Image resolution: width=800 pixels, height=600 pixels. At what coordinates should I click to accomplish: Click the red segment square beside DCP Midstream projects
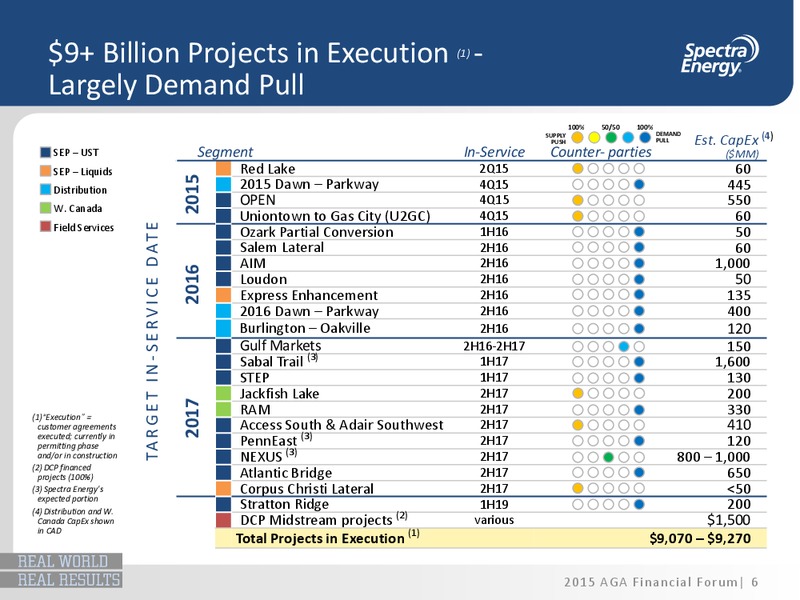pos(223,520)
